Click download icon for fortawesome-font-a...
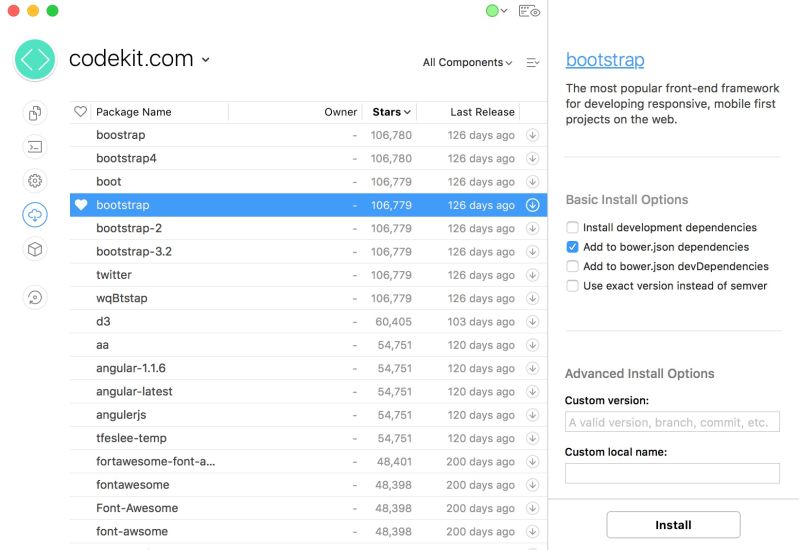The height and width of the screenshot is (550, 799). [532, 461]
